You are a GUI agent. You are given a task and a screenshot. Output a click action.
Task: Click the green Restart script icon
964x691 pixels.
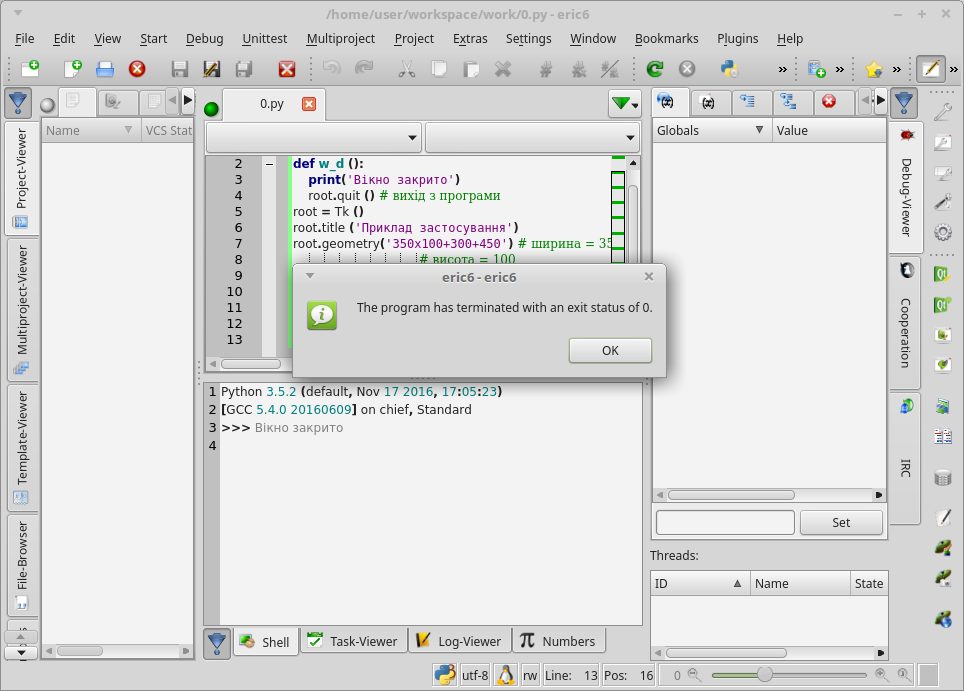[655, 69]
